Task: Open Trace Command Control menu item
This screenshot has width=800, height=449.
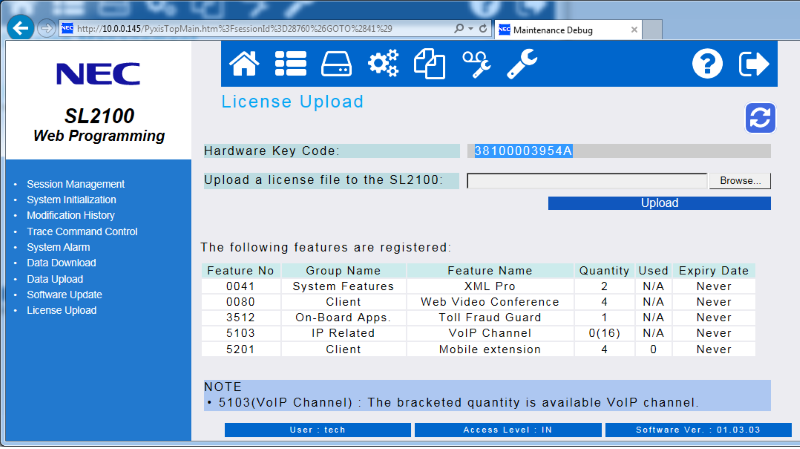Action: [x=82, y=231]
